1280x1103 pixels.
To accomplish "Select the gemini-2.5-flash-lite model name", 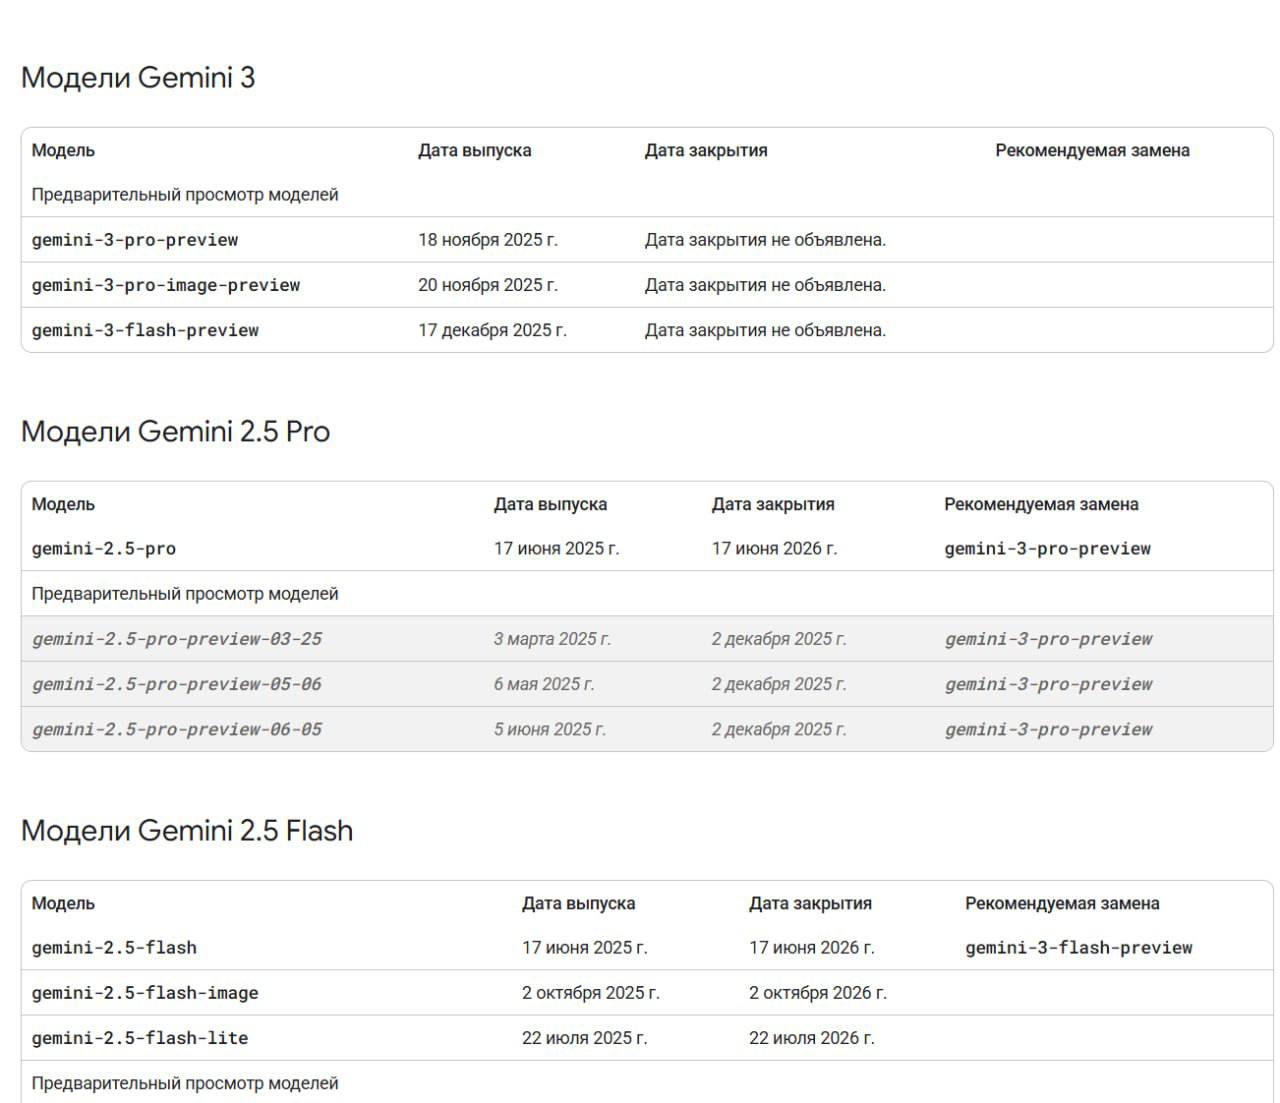I will click(x=140, y=1038).
